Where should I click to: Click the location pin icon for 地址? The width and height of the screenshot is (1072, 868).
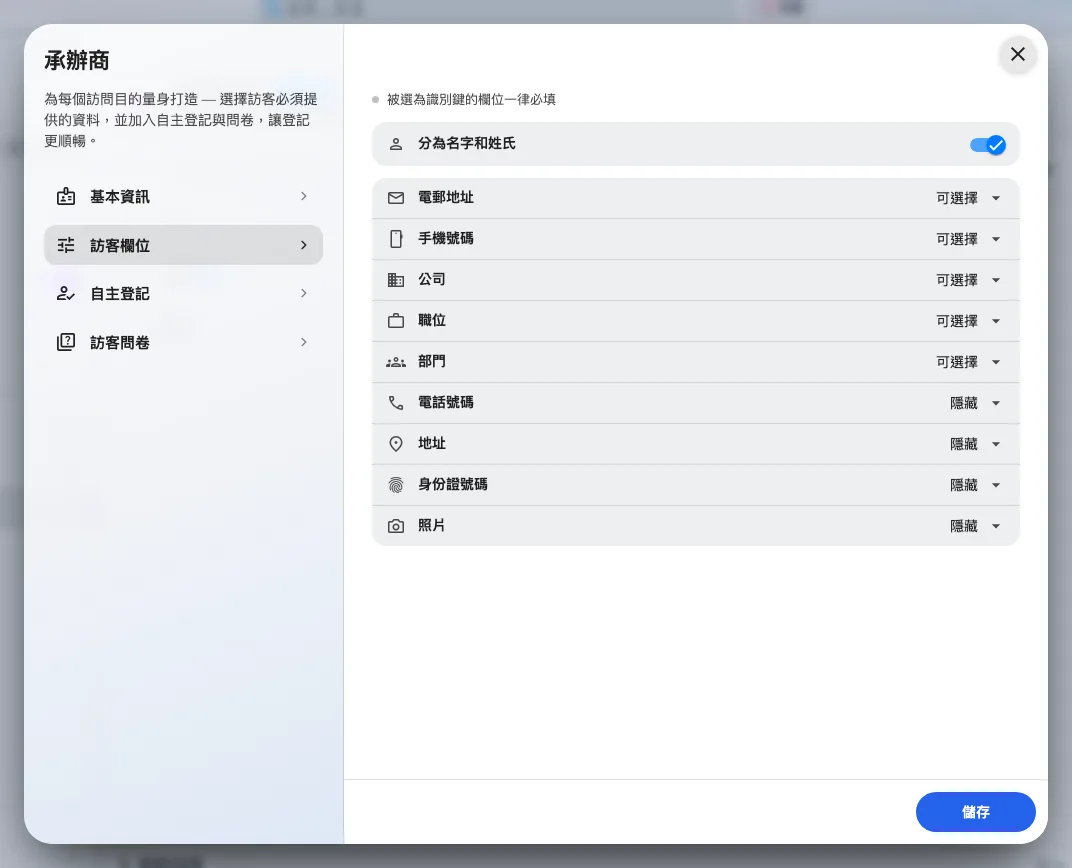tap(396, 444)
